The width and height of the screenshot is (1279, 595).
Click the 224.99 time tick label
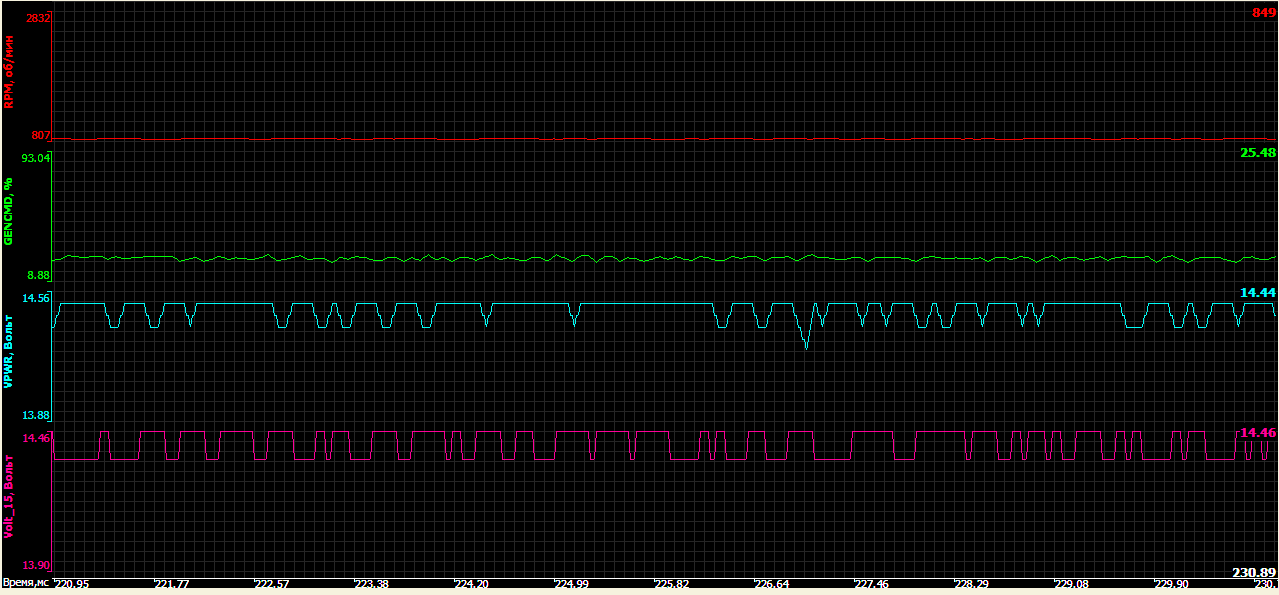coord(572,584)
